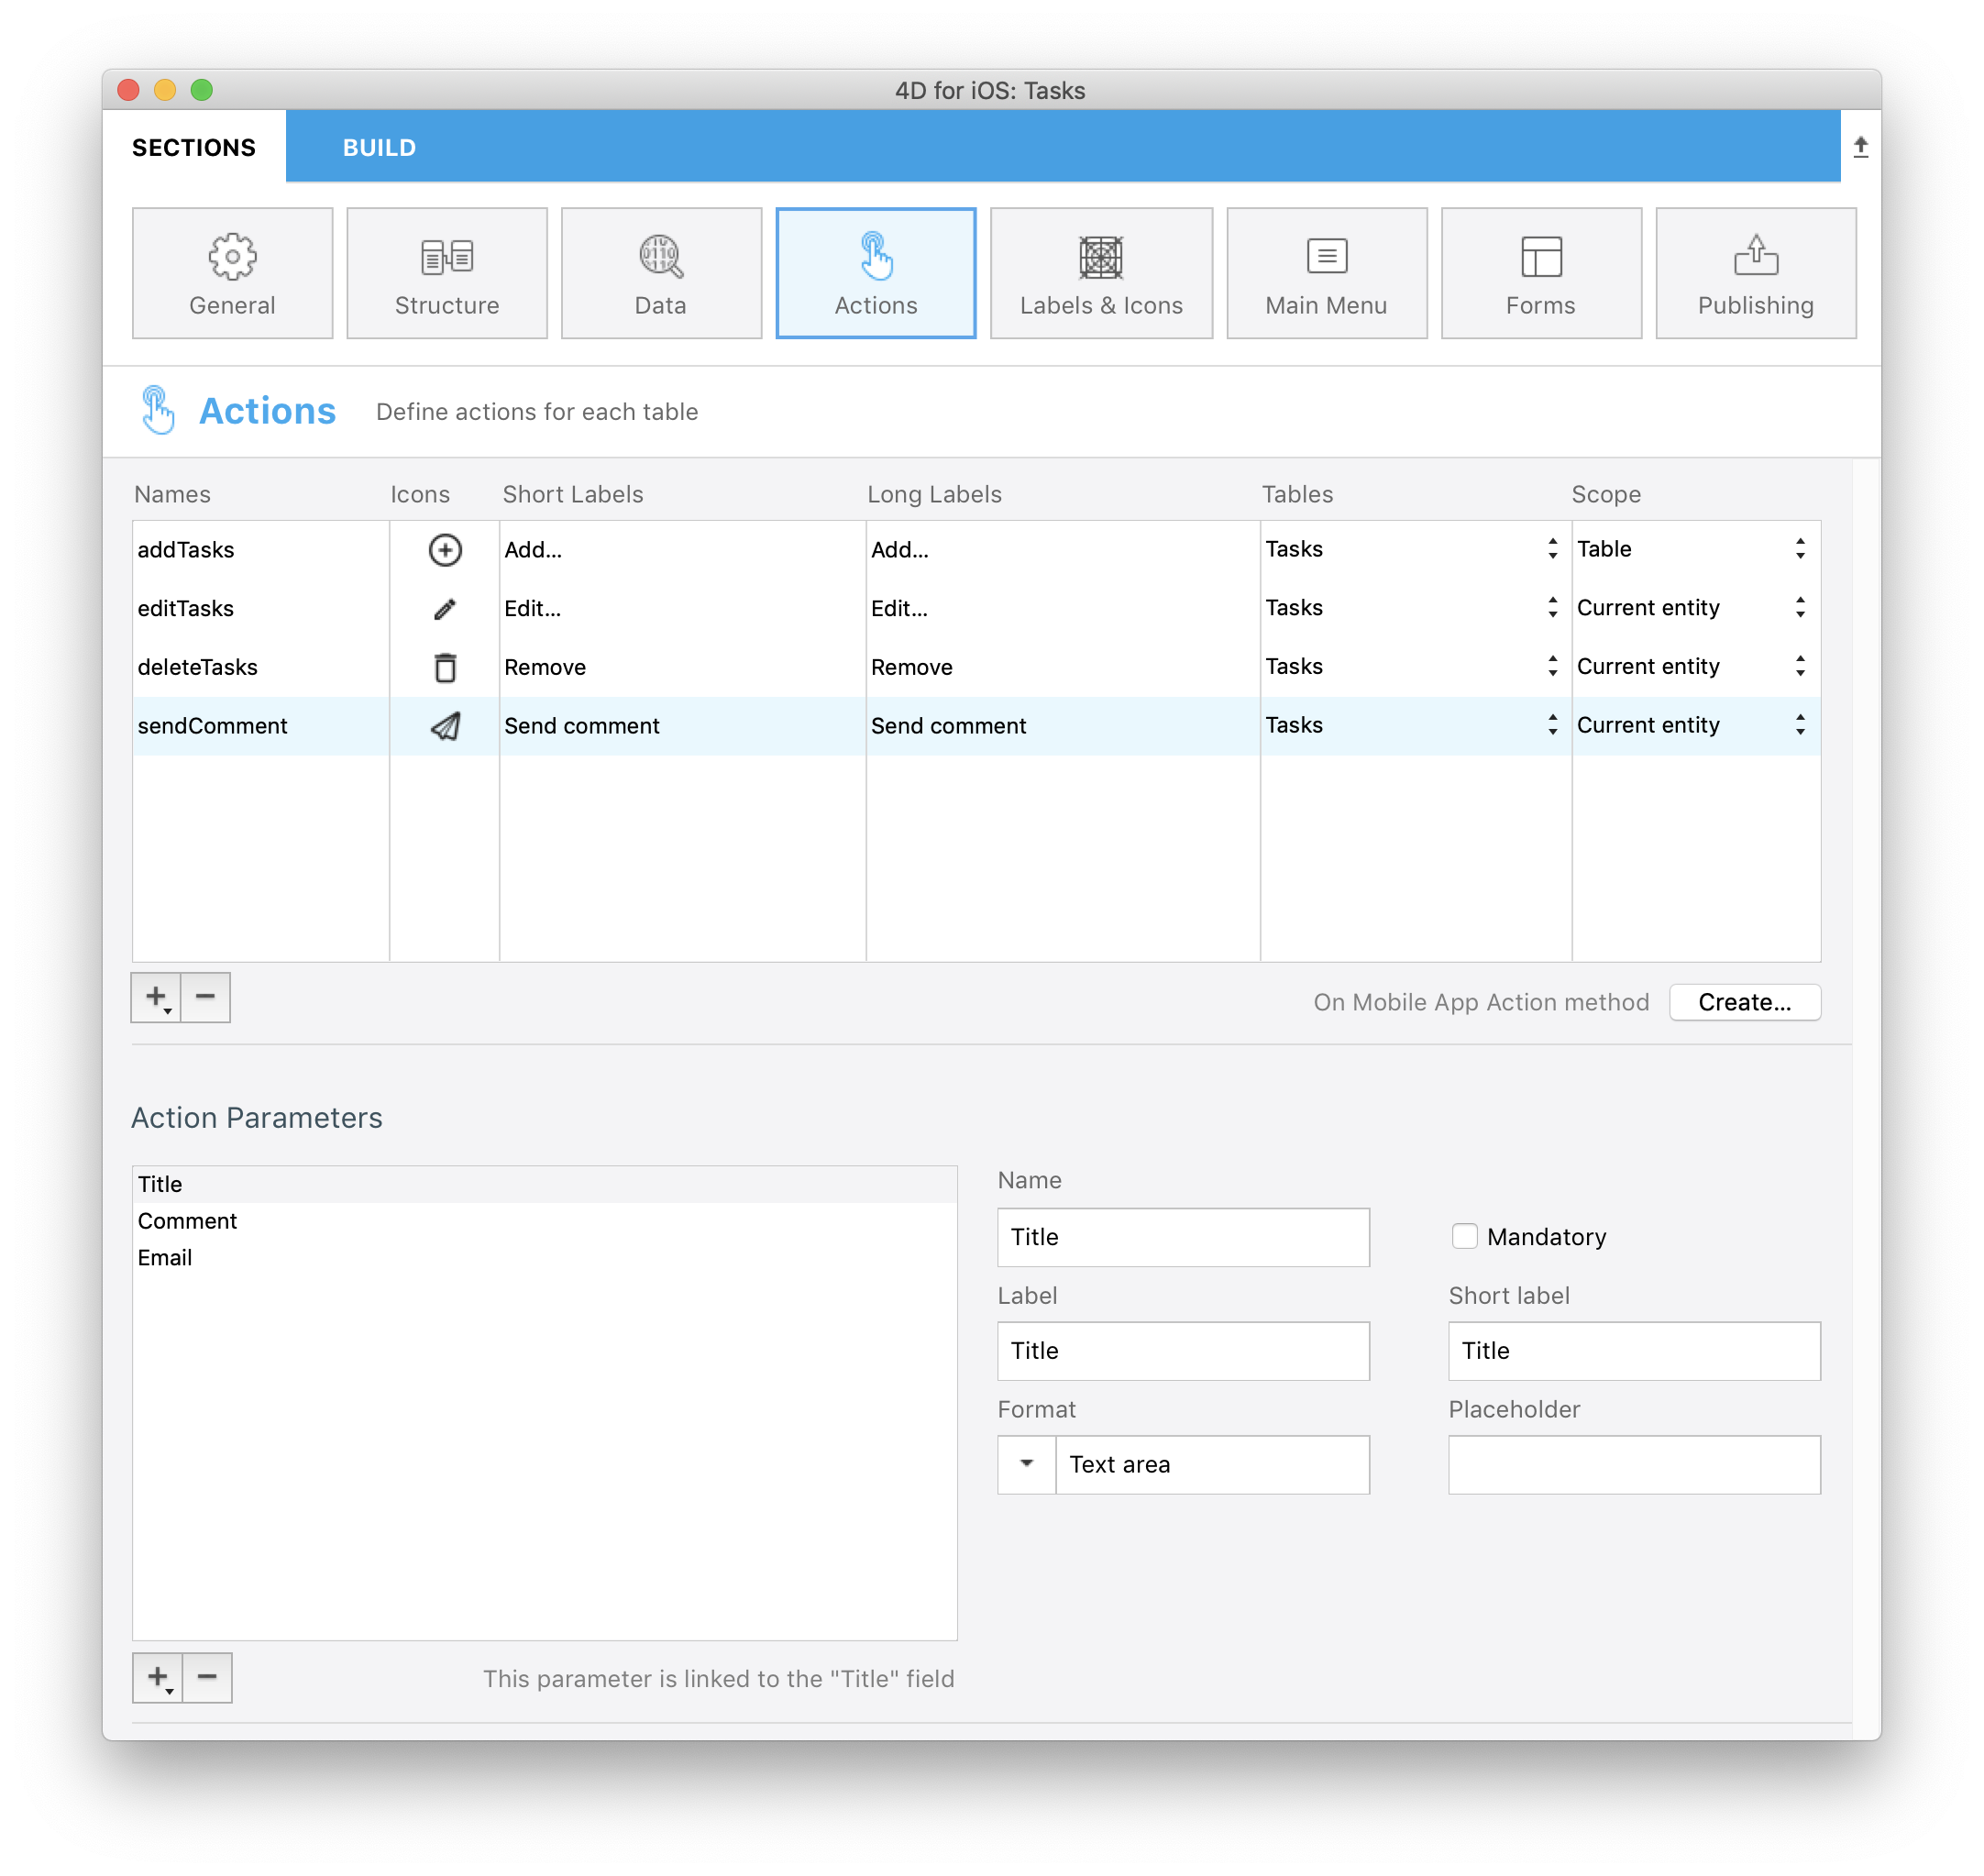Select the sendComment action name
Viewport: 1984px width, 1876px height.
click(x=261, y=726)
